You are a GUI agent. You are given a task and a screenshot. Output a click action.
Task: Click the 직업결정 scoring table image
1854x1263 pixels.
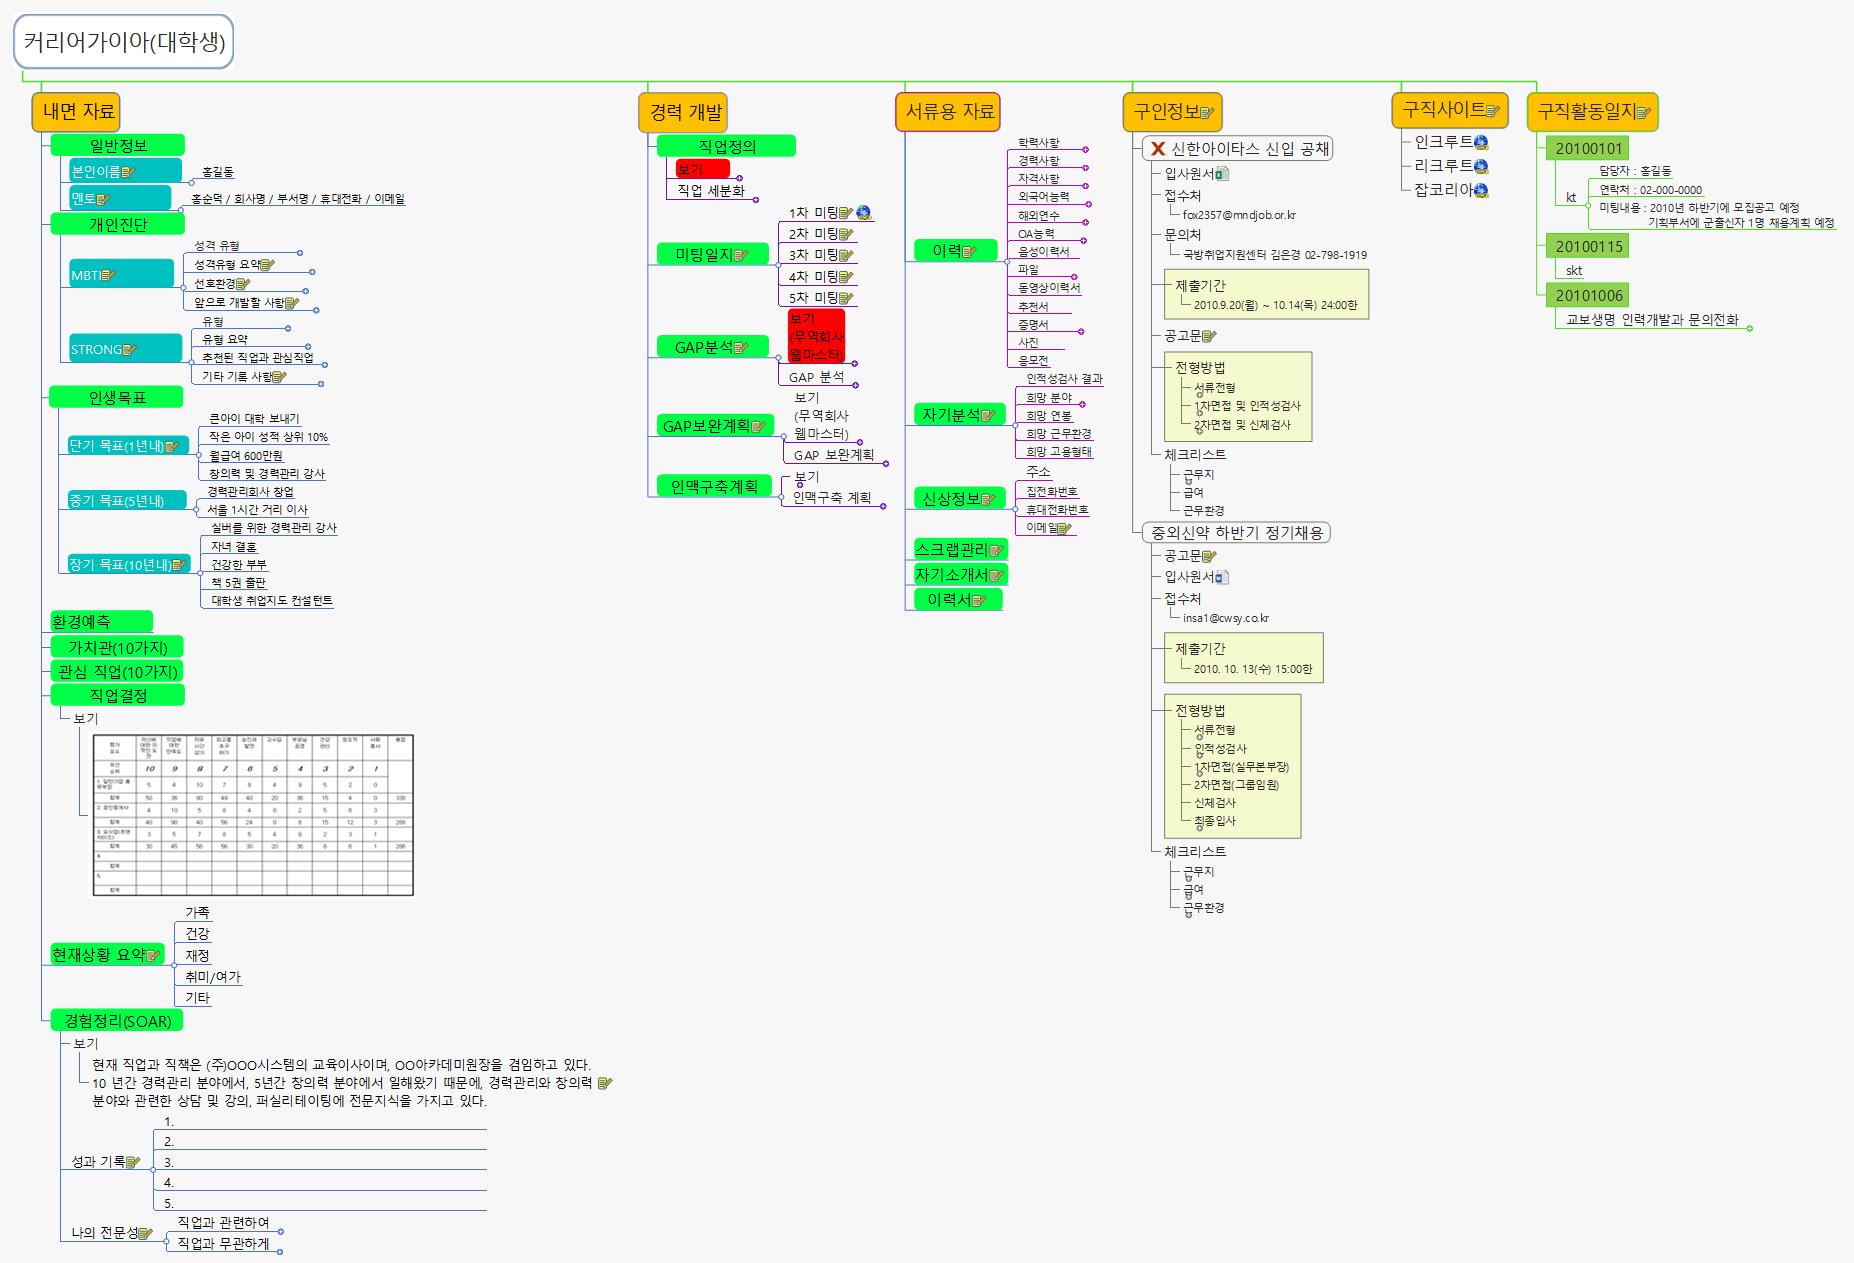(253, 815)
